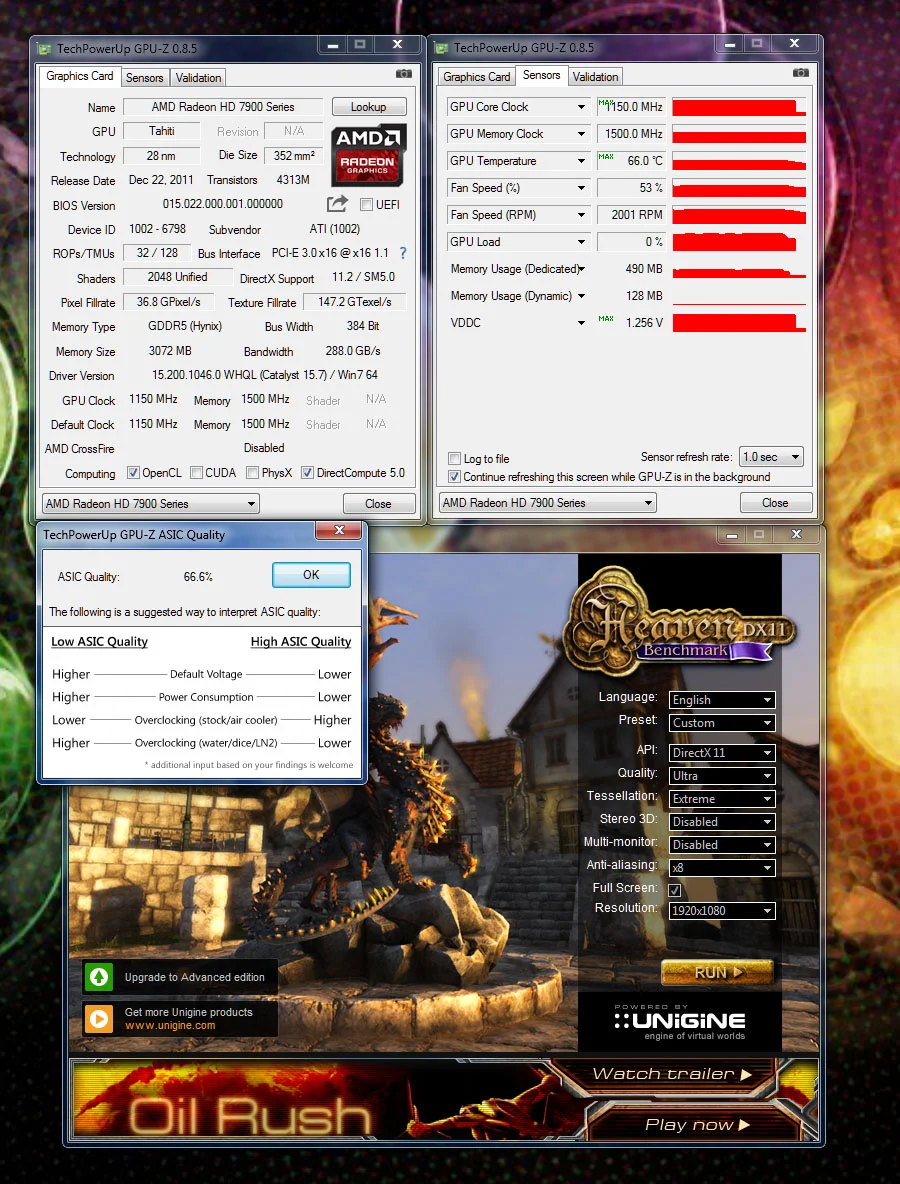Switch to Graphics Card tab in right GPU-Z window
The width and height of the screenshot is (900, 1184).
[476, 77]
